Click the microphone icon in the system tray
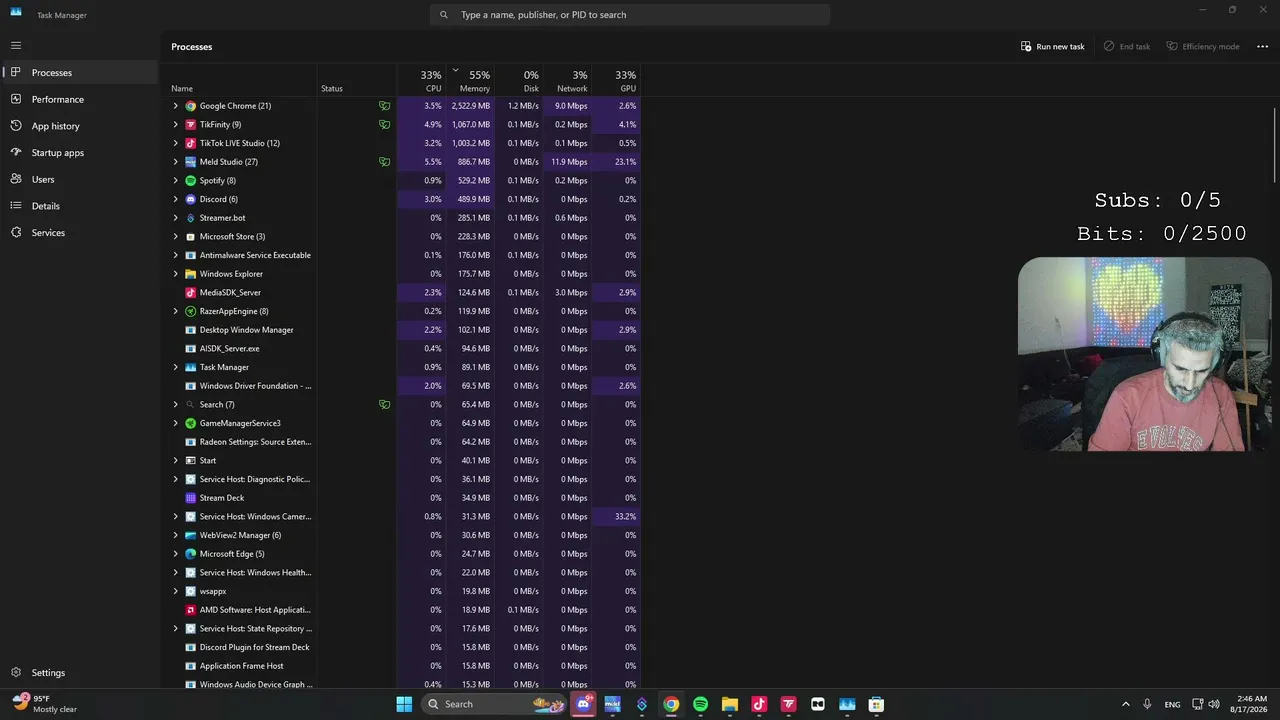The image size is (1280, 720). pos(1147,704)
